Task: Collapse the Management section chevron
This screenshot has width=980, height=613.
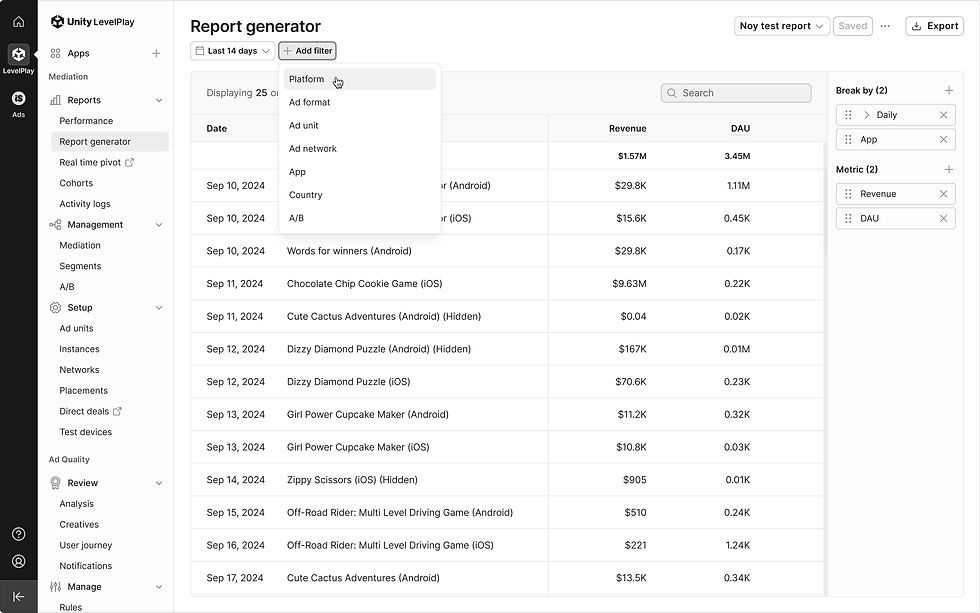Action: pyautogui.click(x=159, y=224)
